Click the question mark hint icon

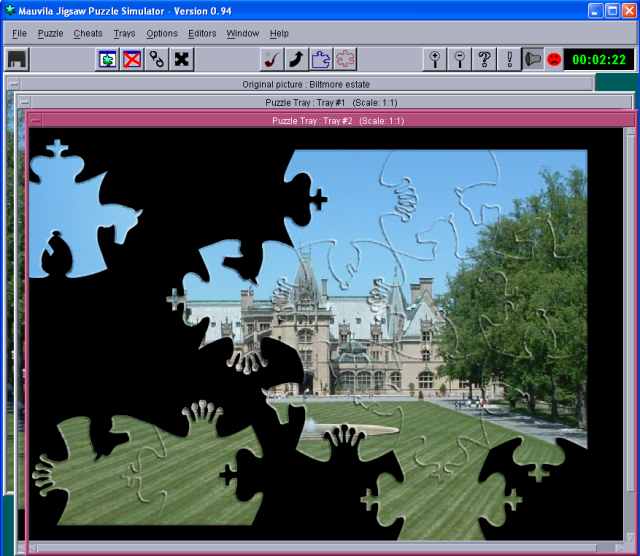(485, 59)
